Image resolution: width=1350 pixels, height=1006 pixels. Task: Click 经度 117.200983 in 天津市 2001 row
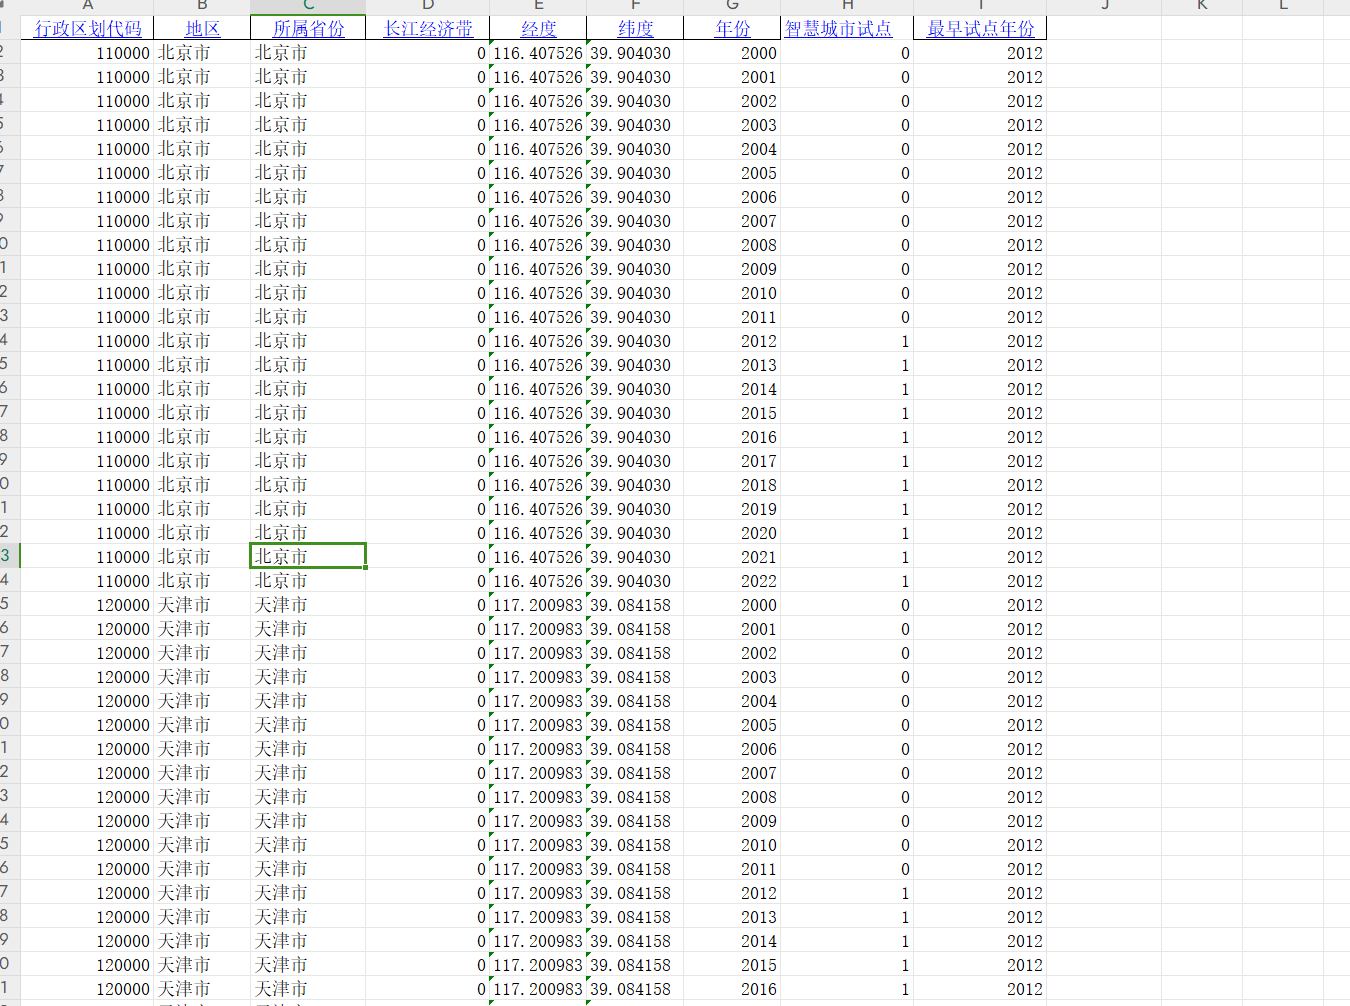[x=538, y=629]
